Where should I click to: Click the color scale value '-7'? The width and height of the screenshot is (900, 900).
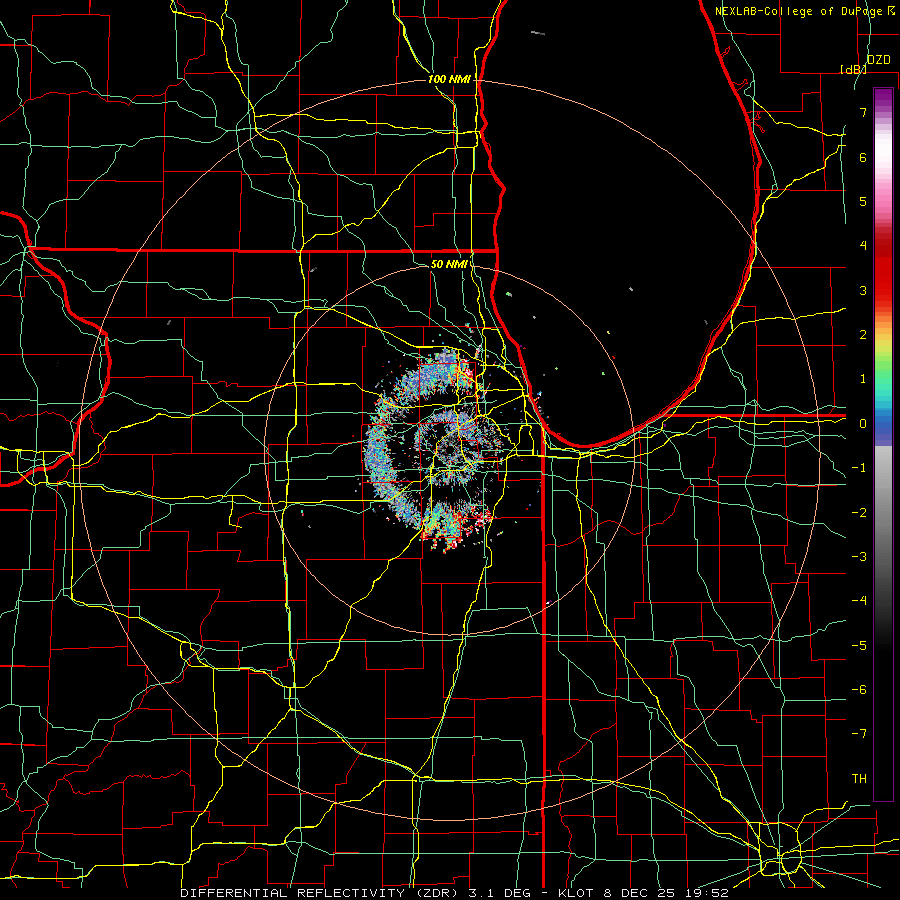[859, 734]
